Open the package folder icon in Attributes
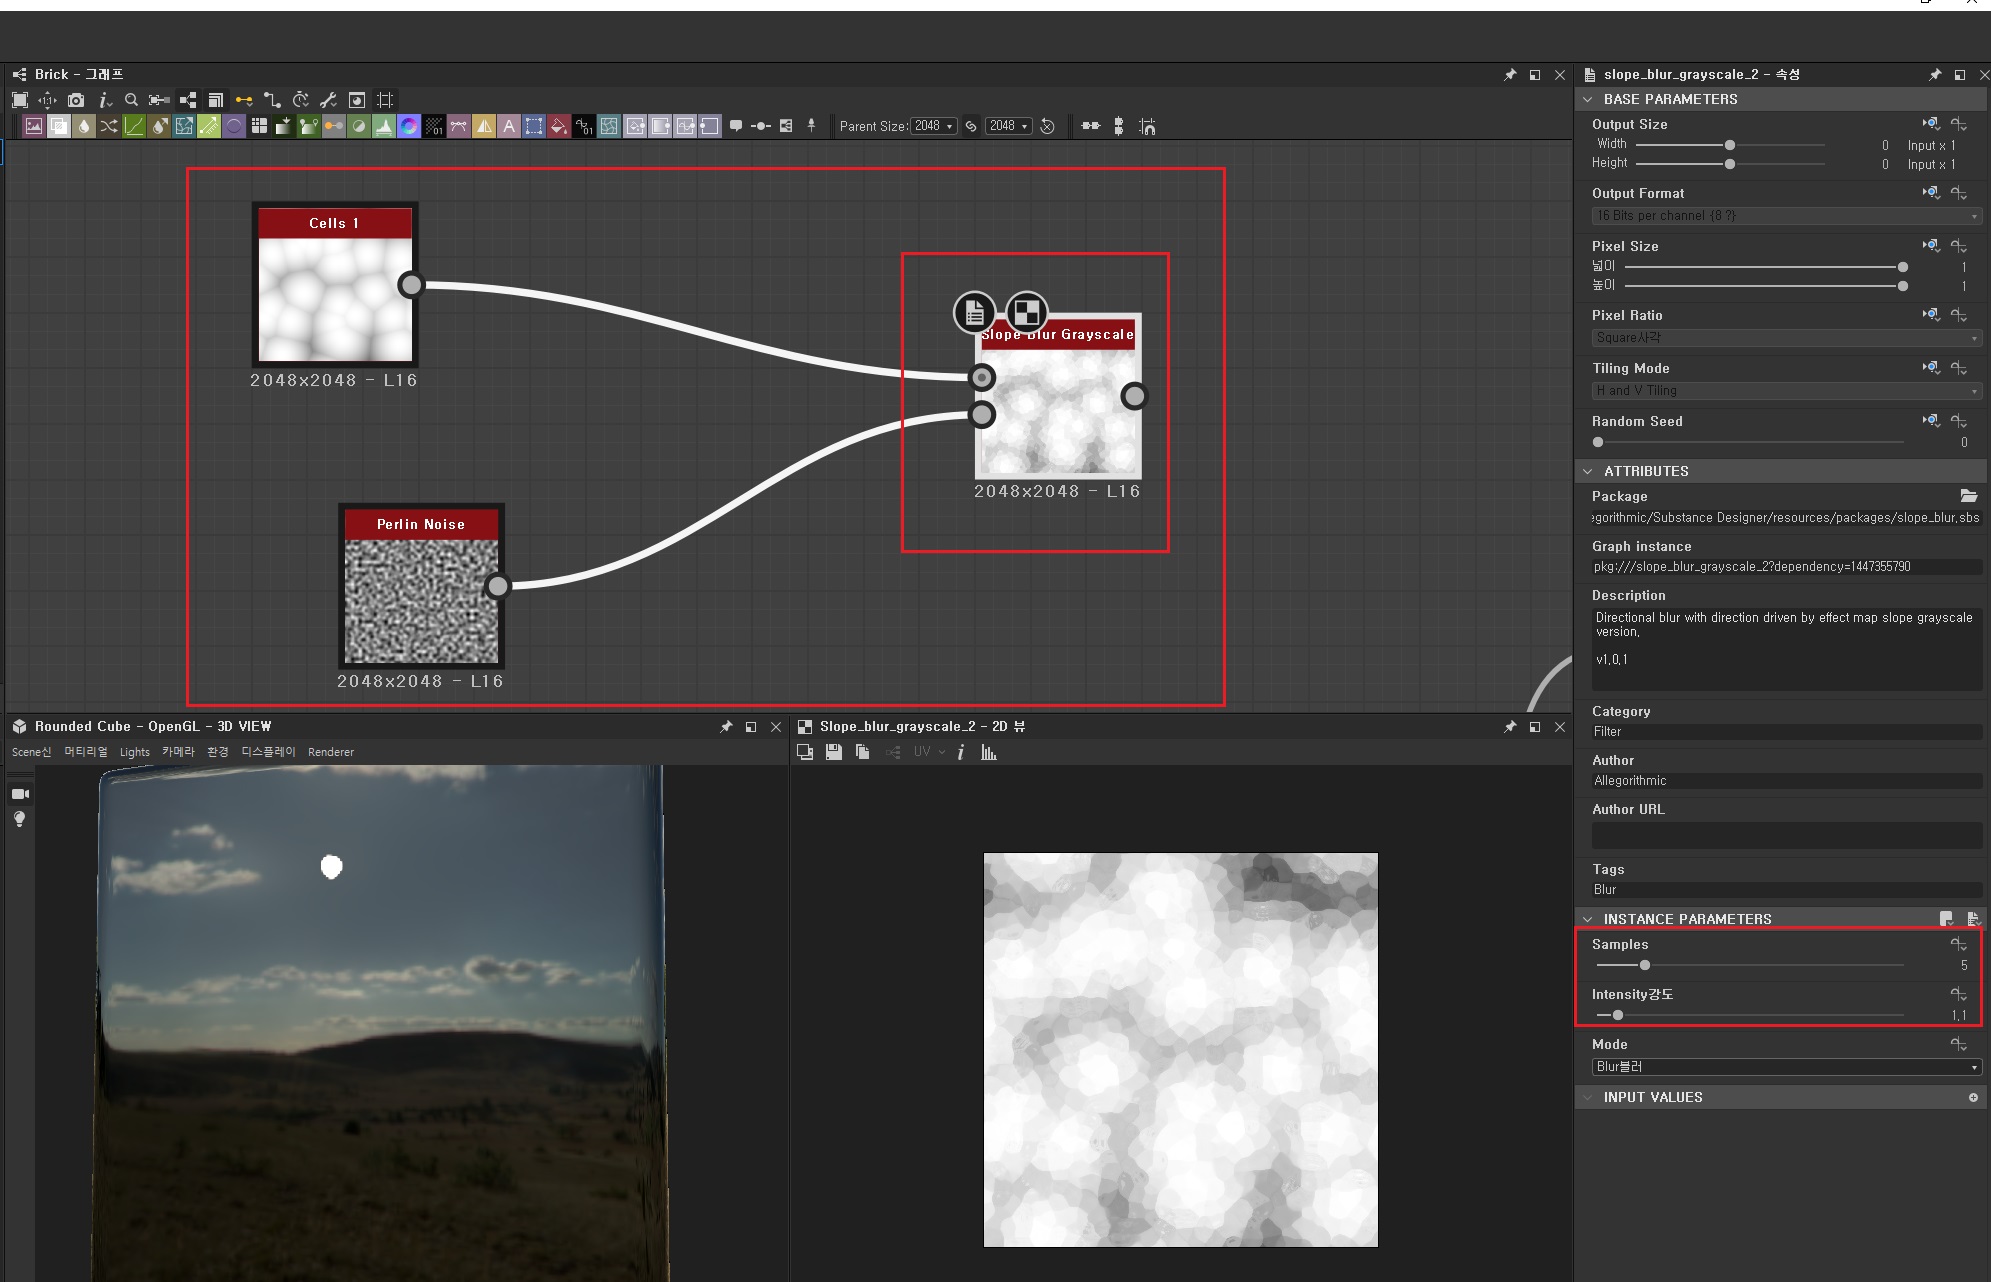This screenshot has width=1991, height=1282. pyautogui.click(x=1968, y=496)
